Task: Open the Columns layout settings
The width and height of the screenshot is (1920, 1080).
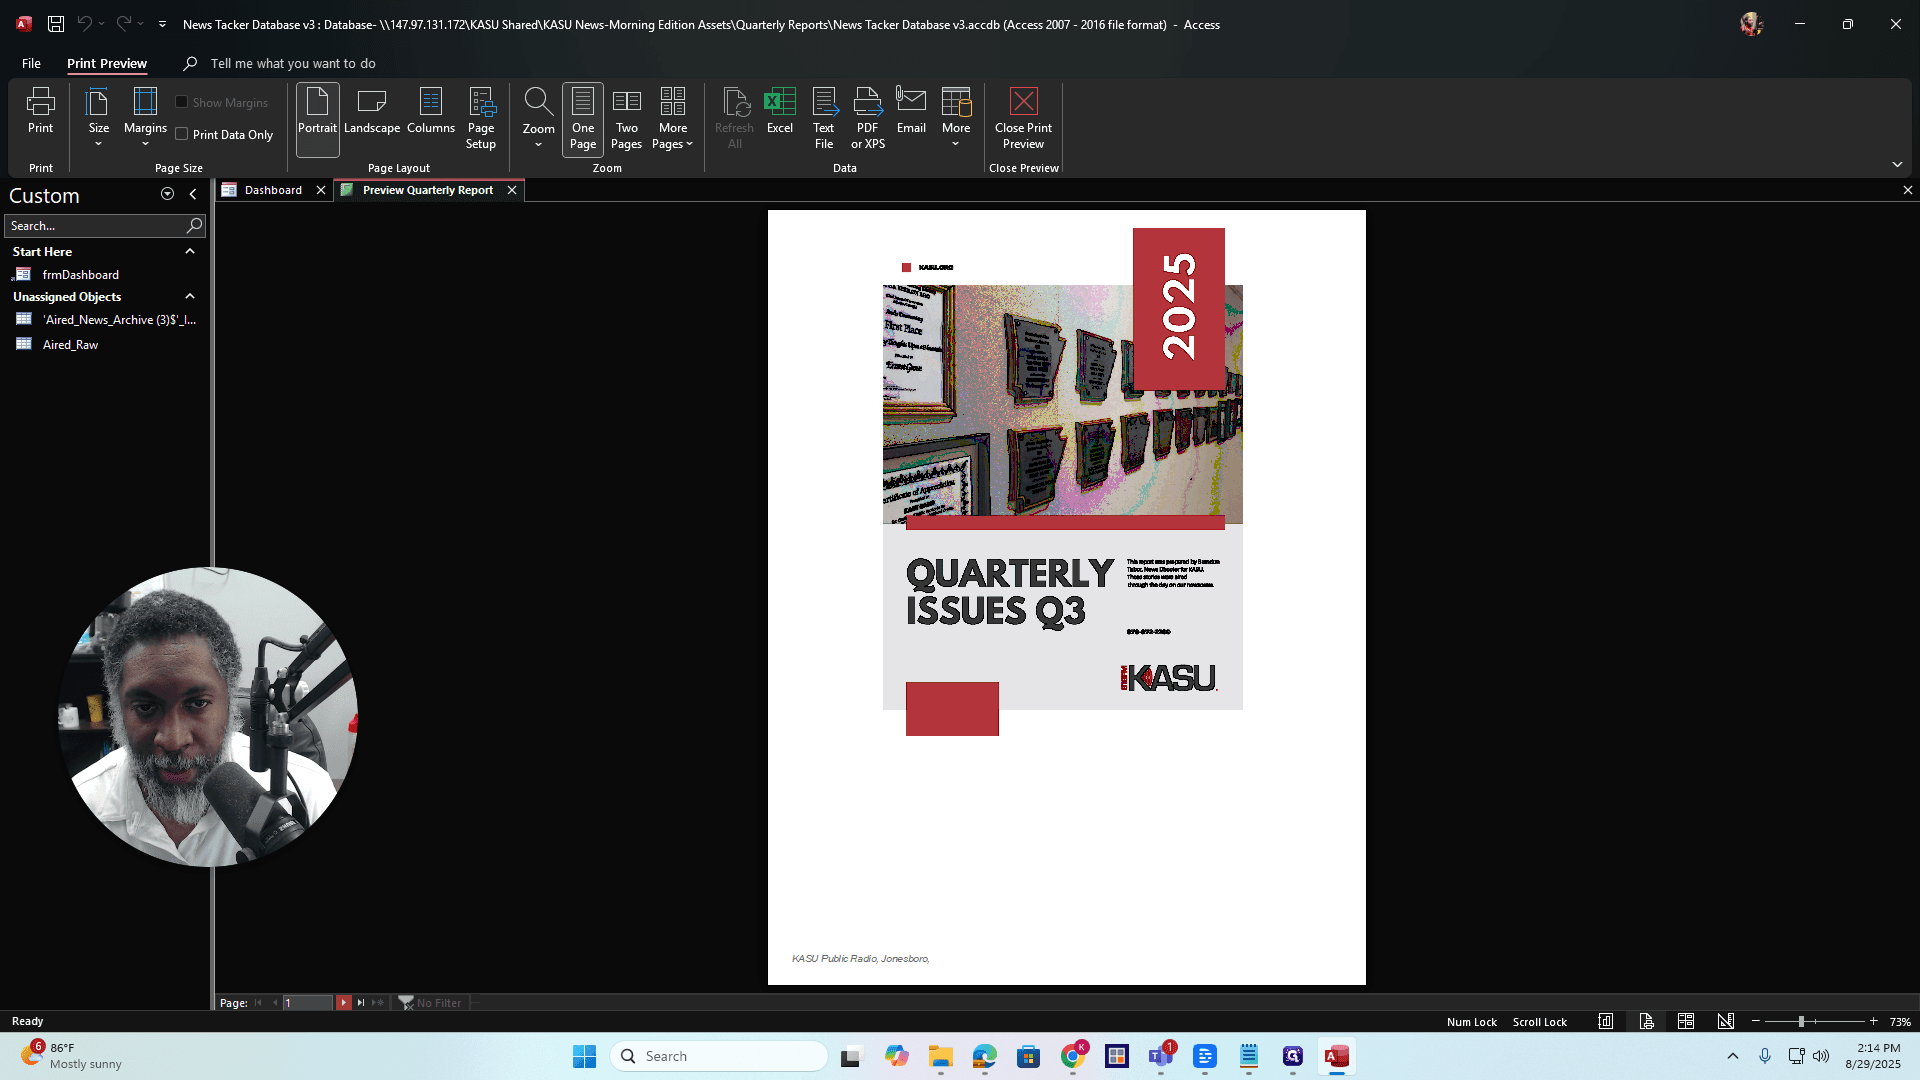Action: pyautogui.click(x=431, y=111)
